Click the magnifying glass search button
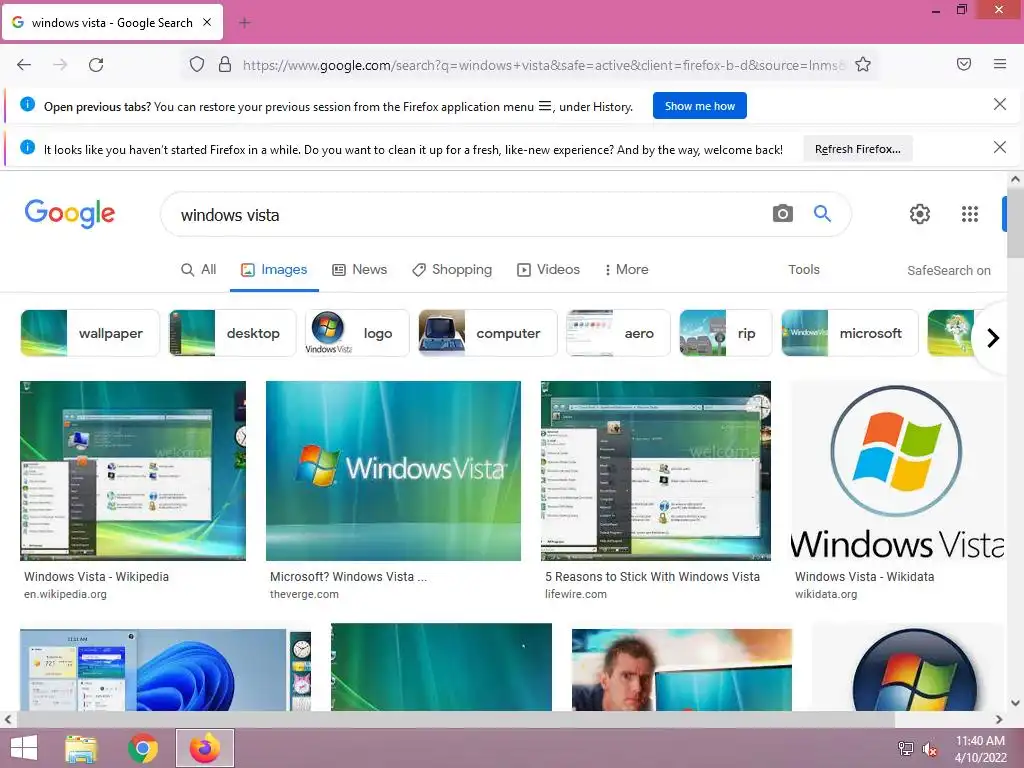 pyautogui.click(x=822, y=214)
